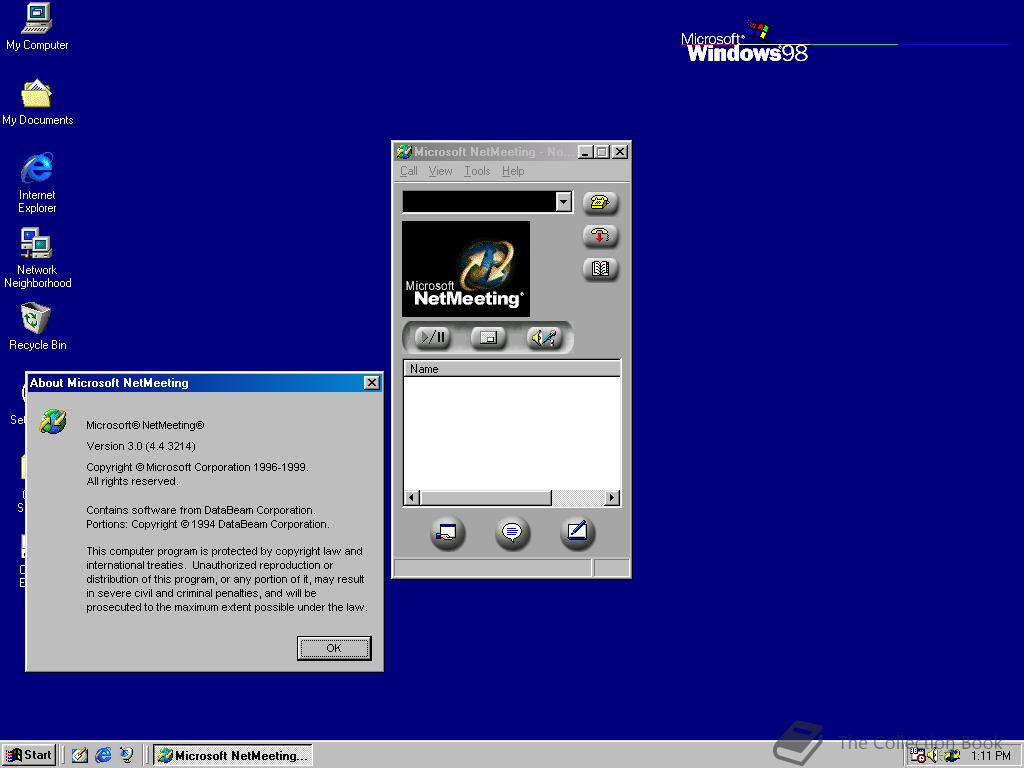Close the Microsoft NetMeeting window
Screen dimensions: 1024x768
[x=620, y=152]
